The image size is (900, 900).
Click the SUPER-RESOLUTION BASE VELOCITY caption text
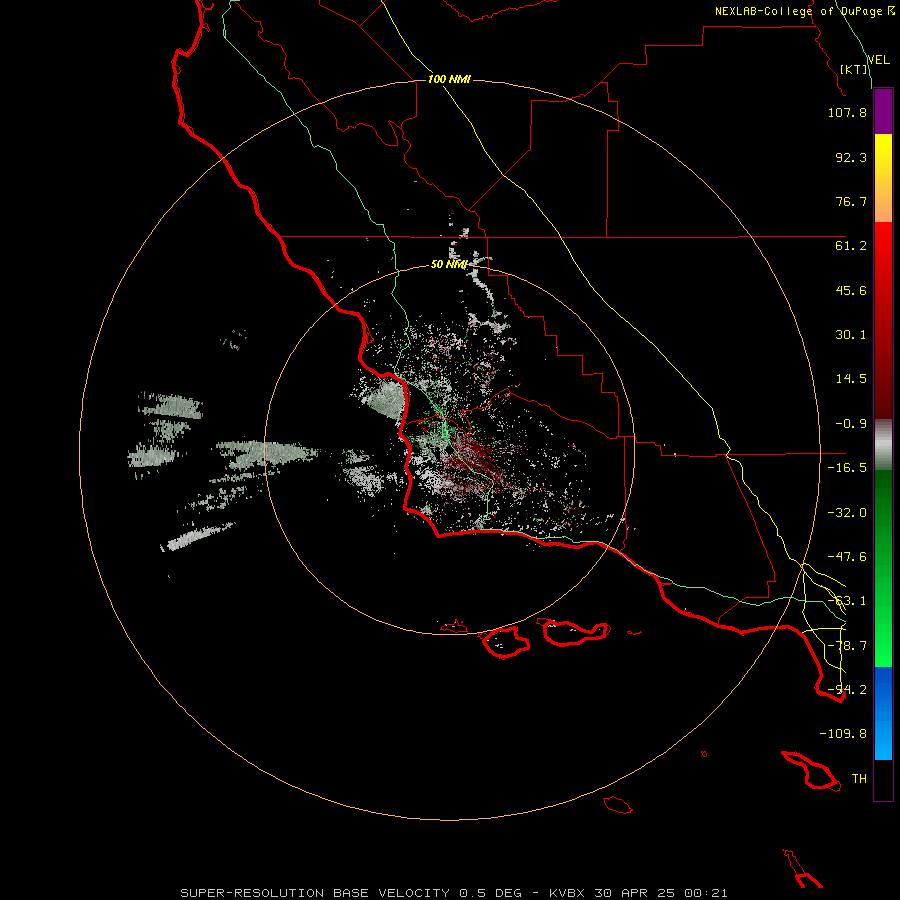click(315, 893)
